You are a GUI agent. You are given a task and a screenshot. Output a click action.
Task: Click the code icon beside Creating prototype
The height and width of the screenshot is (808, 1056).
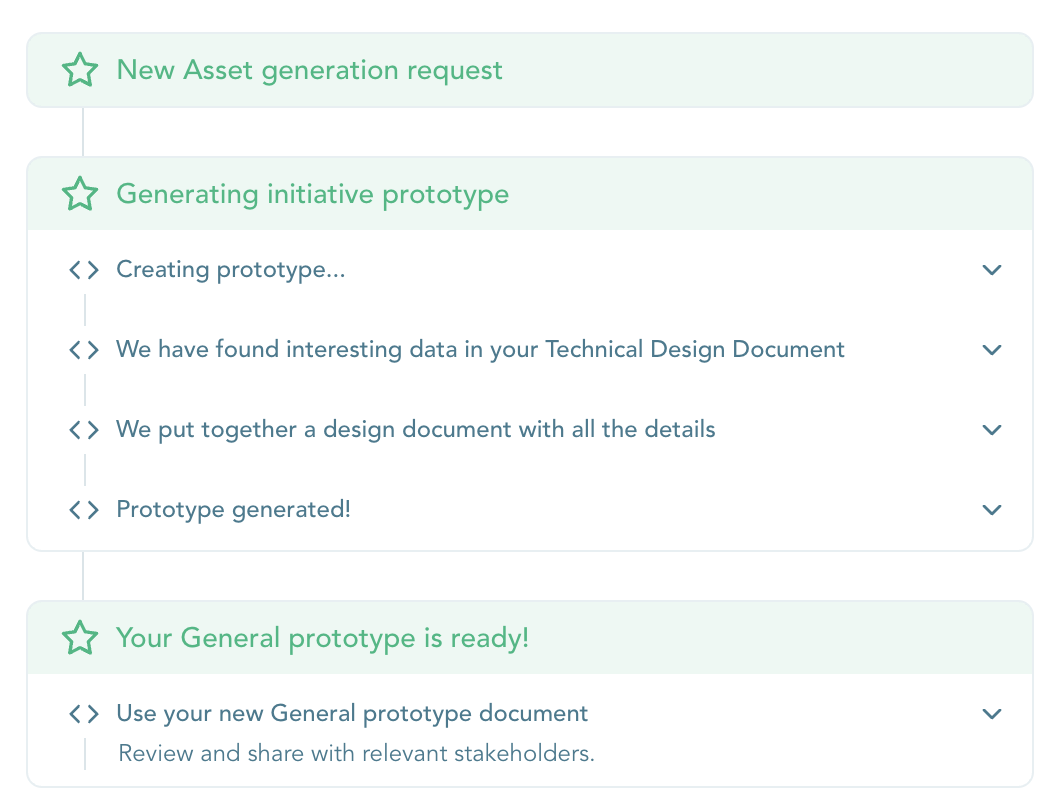[x=84, y=269]
